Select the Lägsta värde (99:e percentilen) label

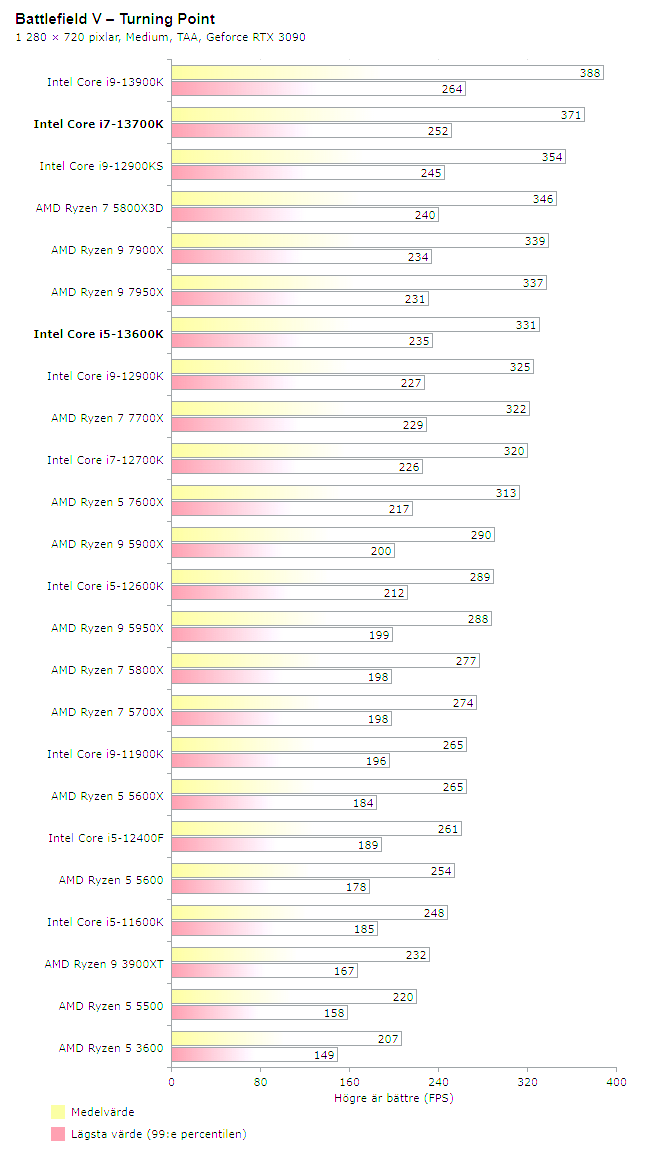(158, 1134)
